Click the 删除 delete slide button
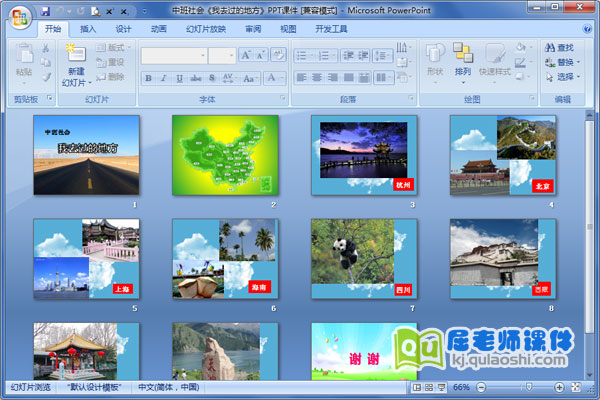Image resolution: width=600 pixels, height=400 pixels. point(110,77)
